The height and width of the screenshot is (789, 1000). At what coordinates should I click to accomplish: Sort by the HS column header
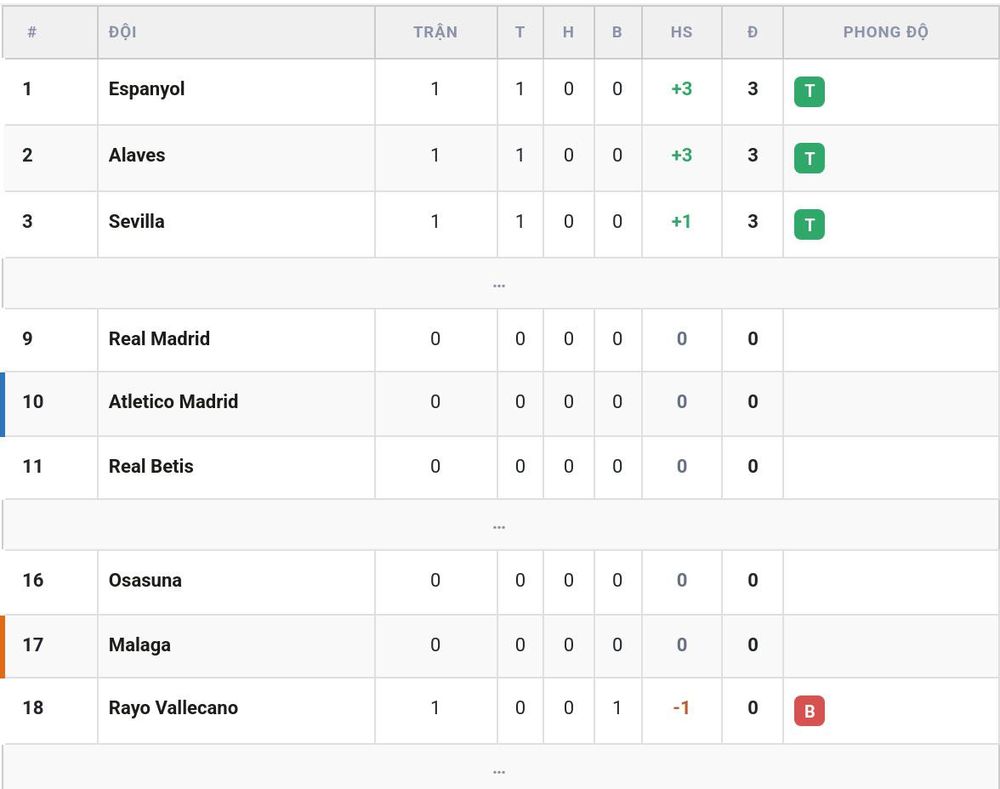(681, 32)
